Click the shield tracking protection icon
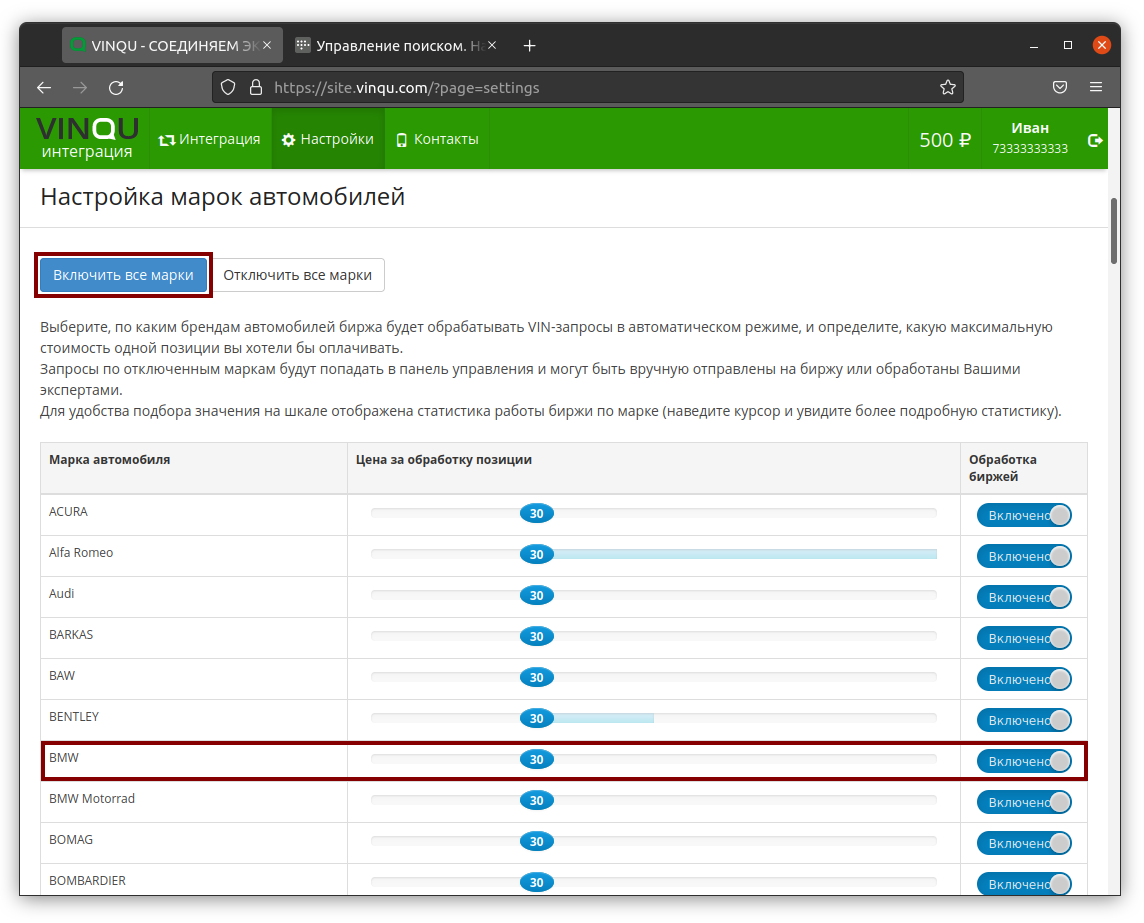1144x923 pixels. coord(228,88)
